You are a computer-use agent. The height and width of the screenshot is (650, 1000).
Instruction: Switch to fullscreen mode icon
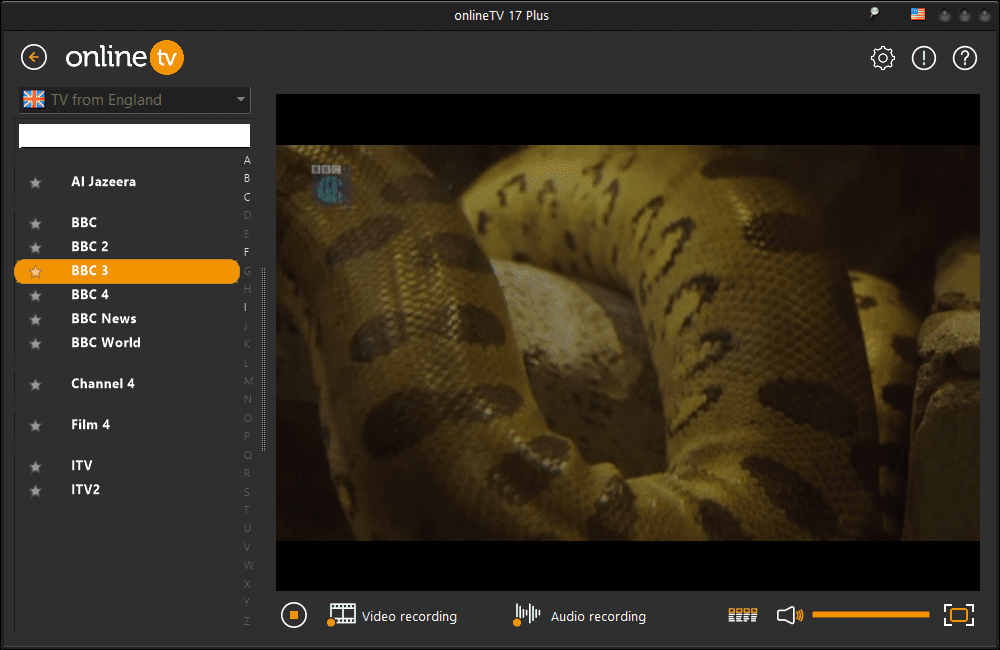click(x=959, y=615)
